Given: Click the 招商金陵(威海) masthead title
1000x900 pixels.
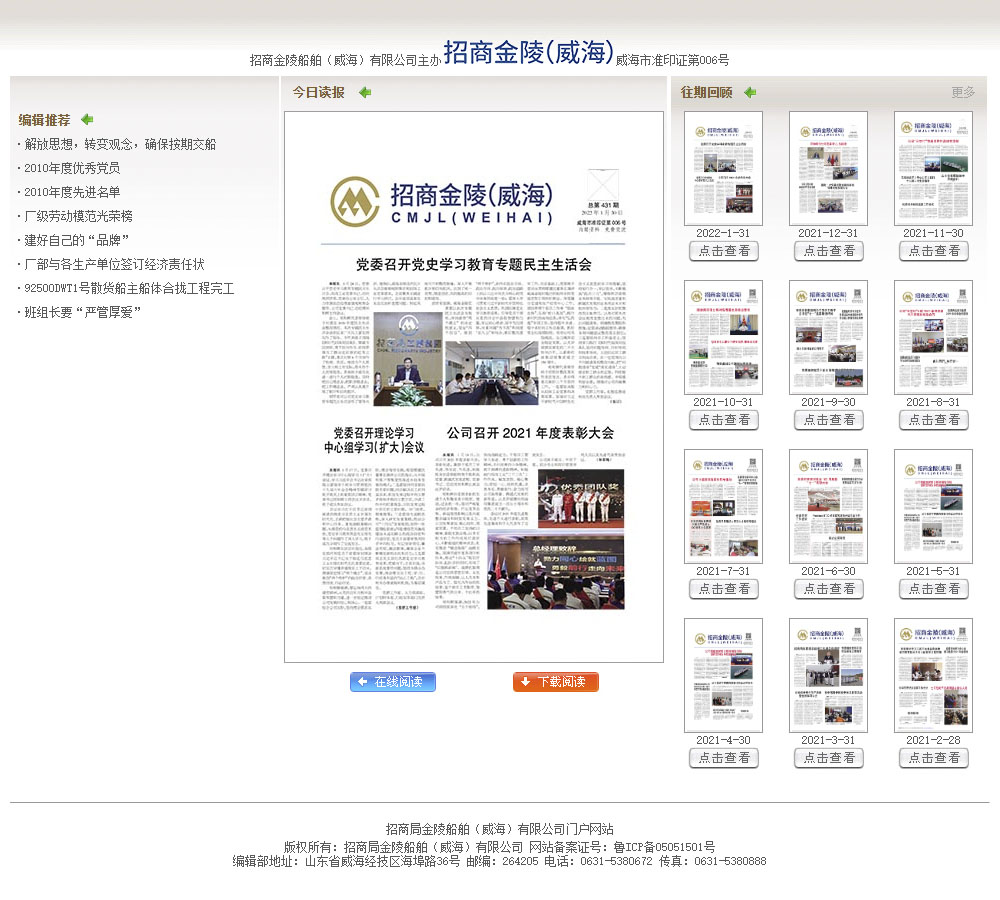Looking at the screenshot, I should click(x=529, y=52).
